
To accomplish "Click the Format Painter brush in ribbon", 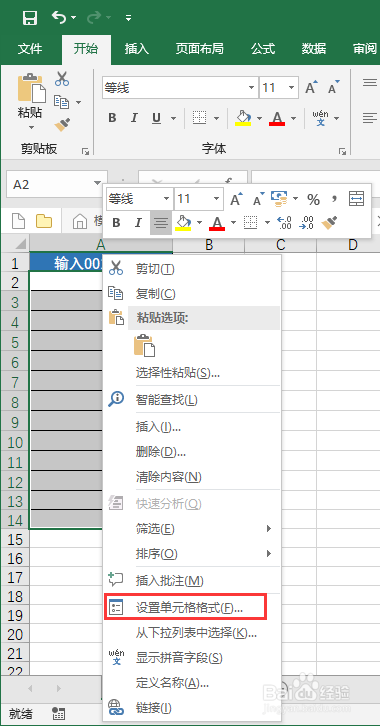I will (x=62, y=125).
